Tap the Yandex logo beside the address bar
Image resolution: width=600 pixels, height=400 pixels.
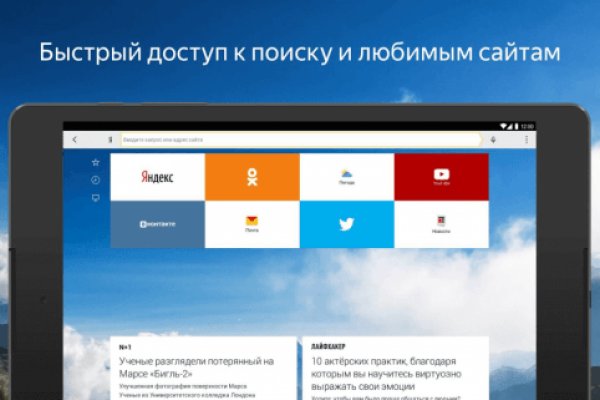coord(110,139)
